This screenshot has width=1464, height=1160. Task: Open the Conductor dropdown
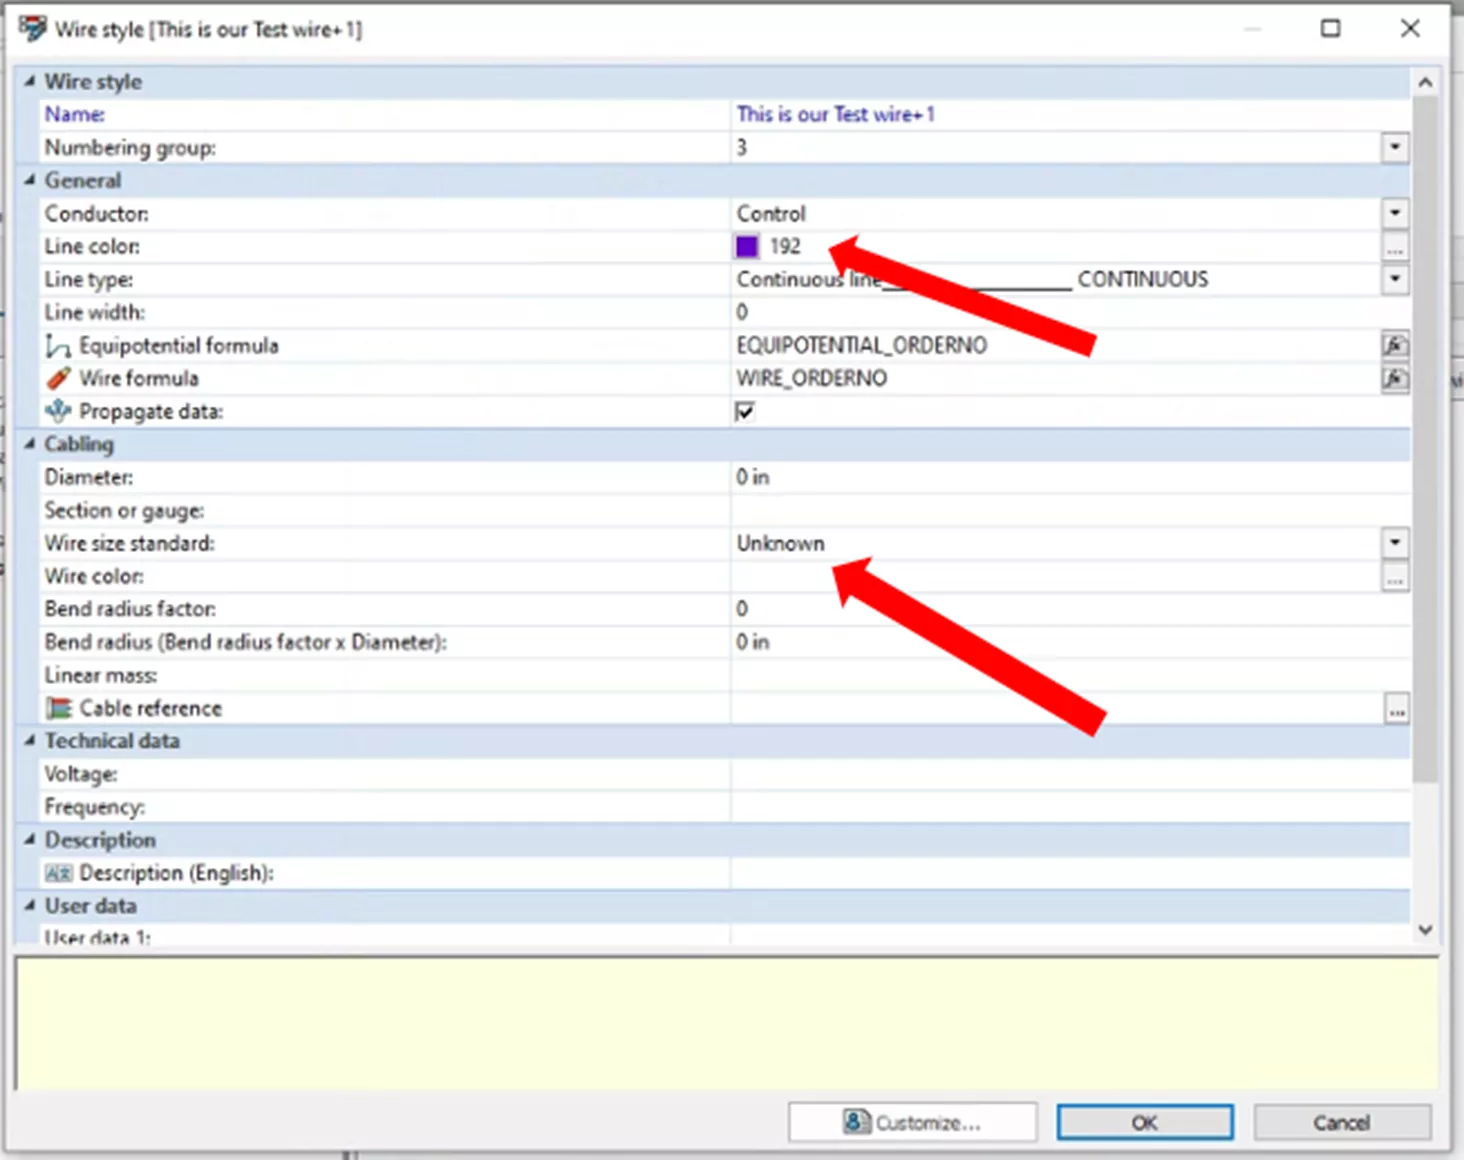click(1395, 213)
